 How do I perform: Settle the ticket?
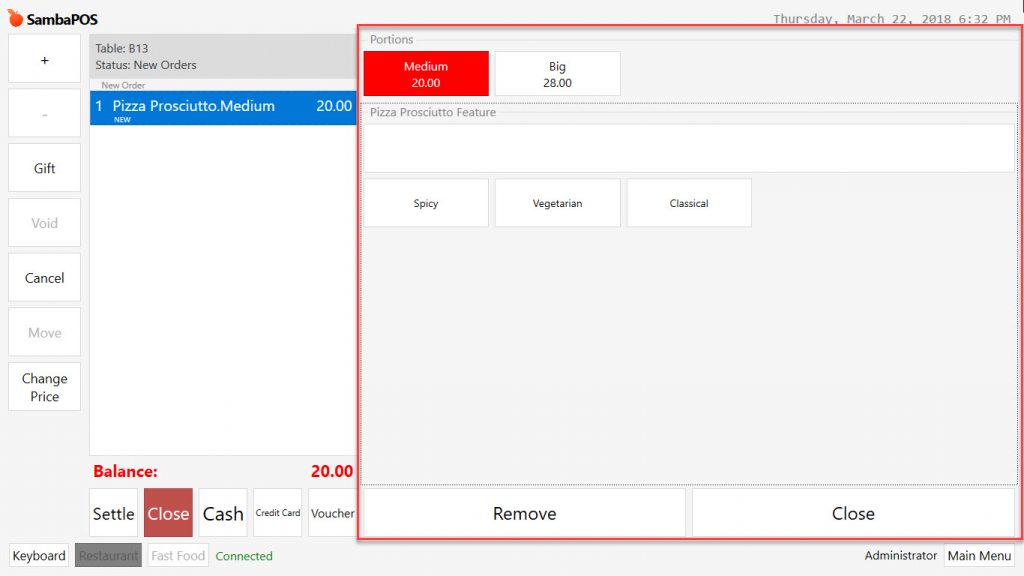pos(114,513)
